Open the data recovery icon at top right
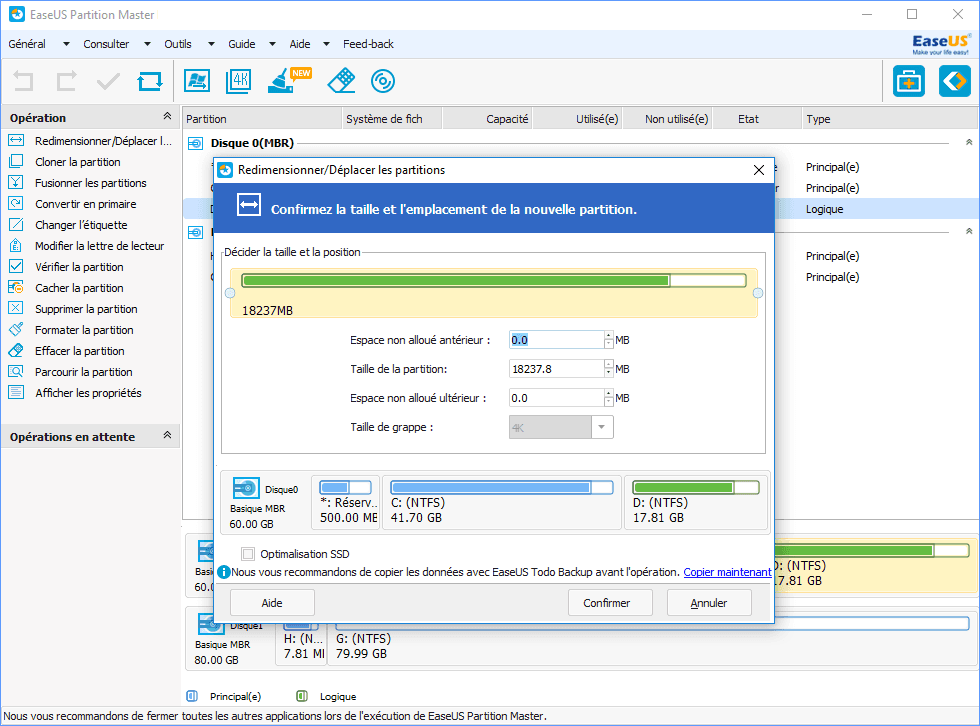The image size is (980, 726). coord(955,81)
